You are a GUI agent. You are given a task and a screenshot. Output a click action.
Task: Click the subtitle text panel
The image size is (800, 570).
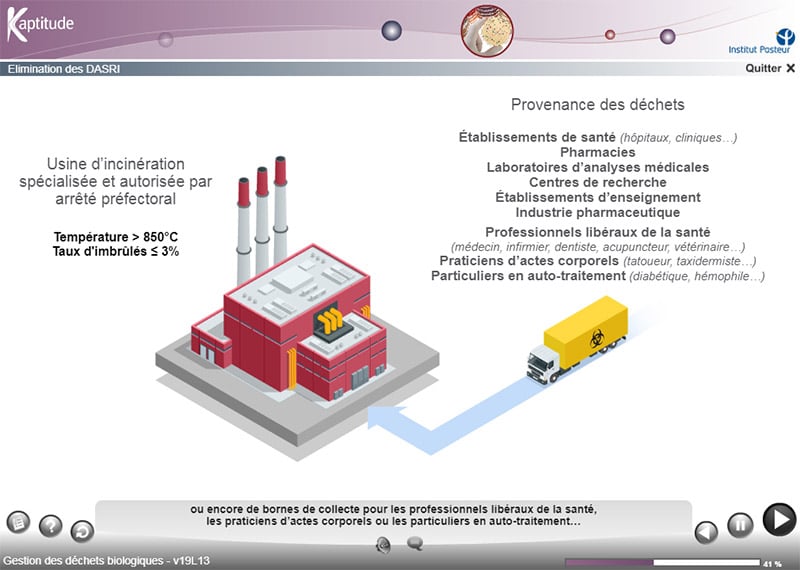[x=393, y=515]
